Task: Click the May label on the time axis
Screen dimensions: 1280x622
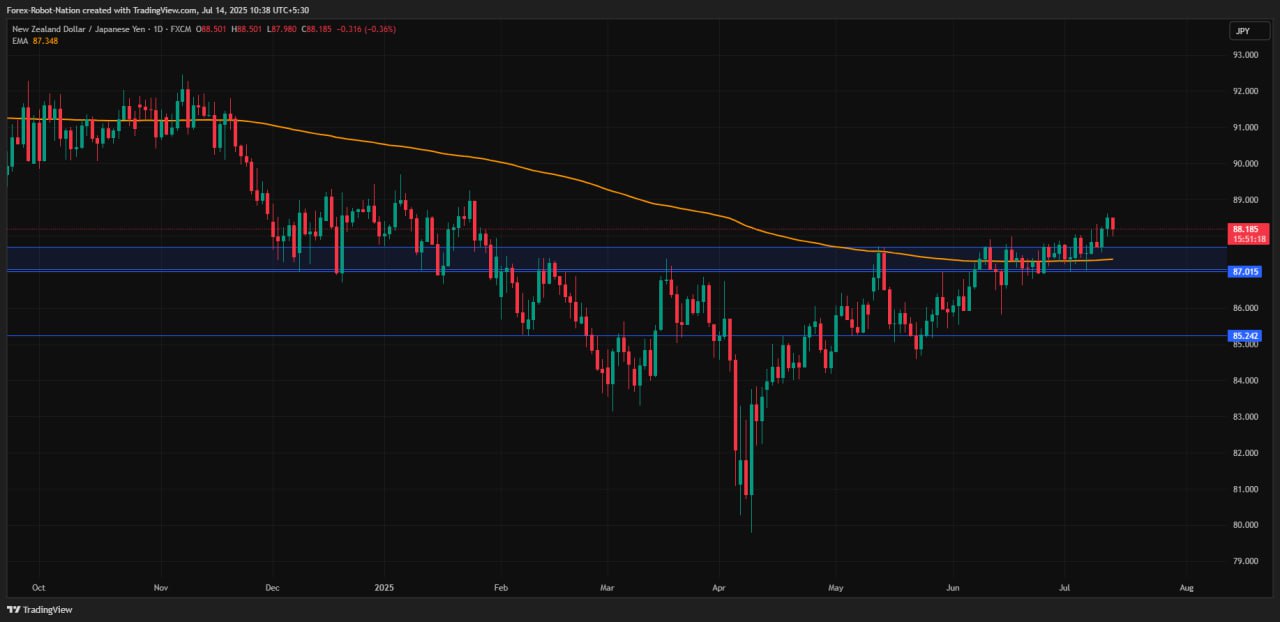Action: click(x=837, y=587)
